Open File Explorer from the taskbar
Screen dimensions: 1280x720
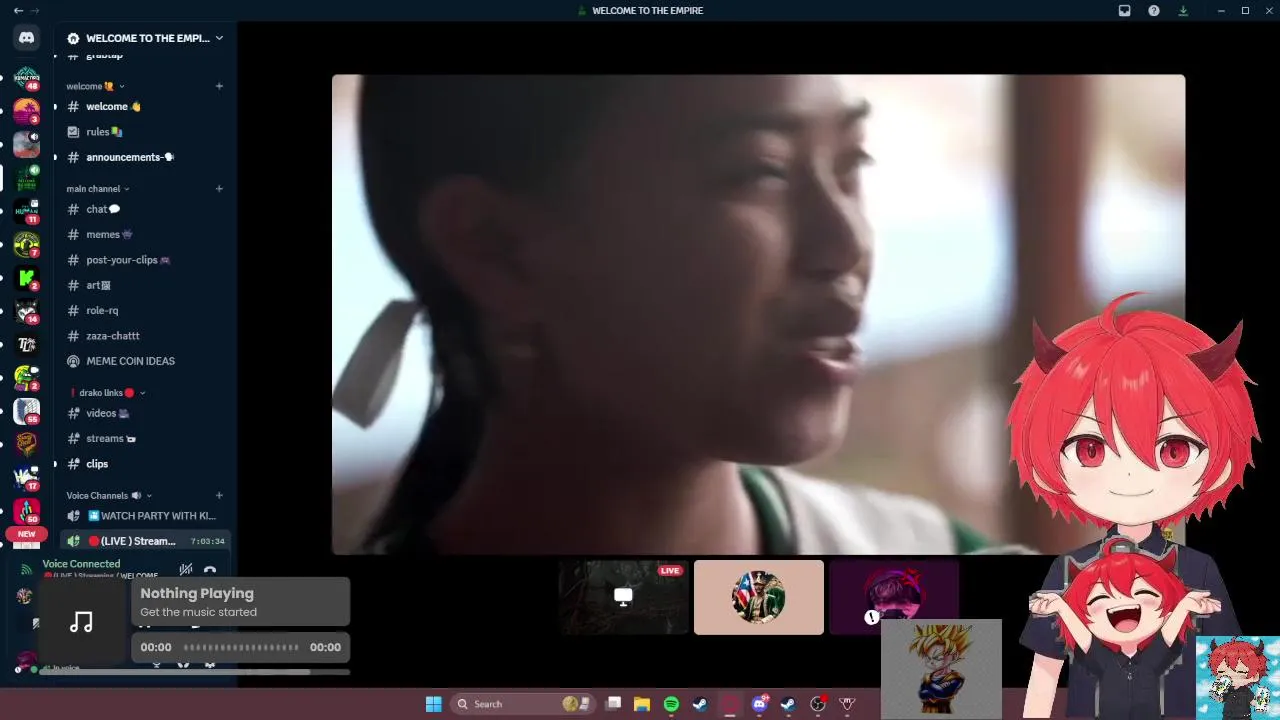[x=642, y=704]
